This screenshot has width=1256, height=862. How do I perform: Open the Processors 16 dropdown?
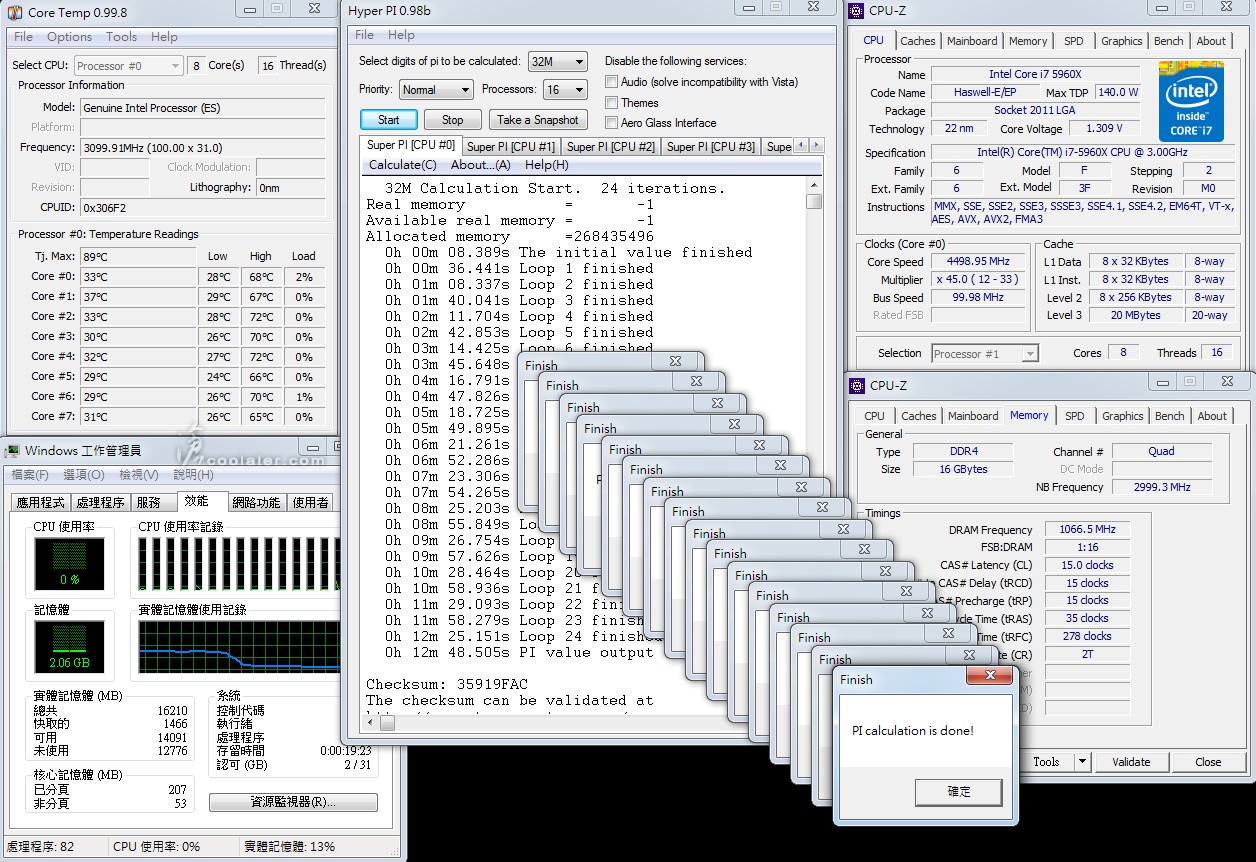565,90
